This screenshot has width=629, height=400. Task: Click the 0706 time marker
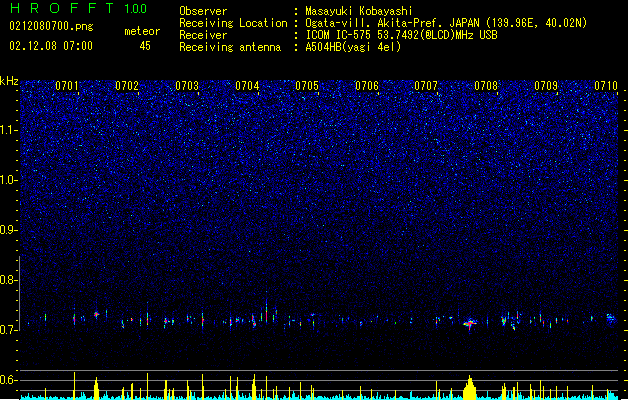click(x=367, y=85)
